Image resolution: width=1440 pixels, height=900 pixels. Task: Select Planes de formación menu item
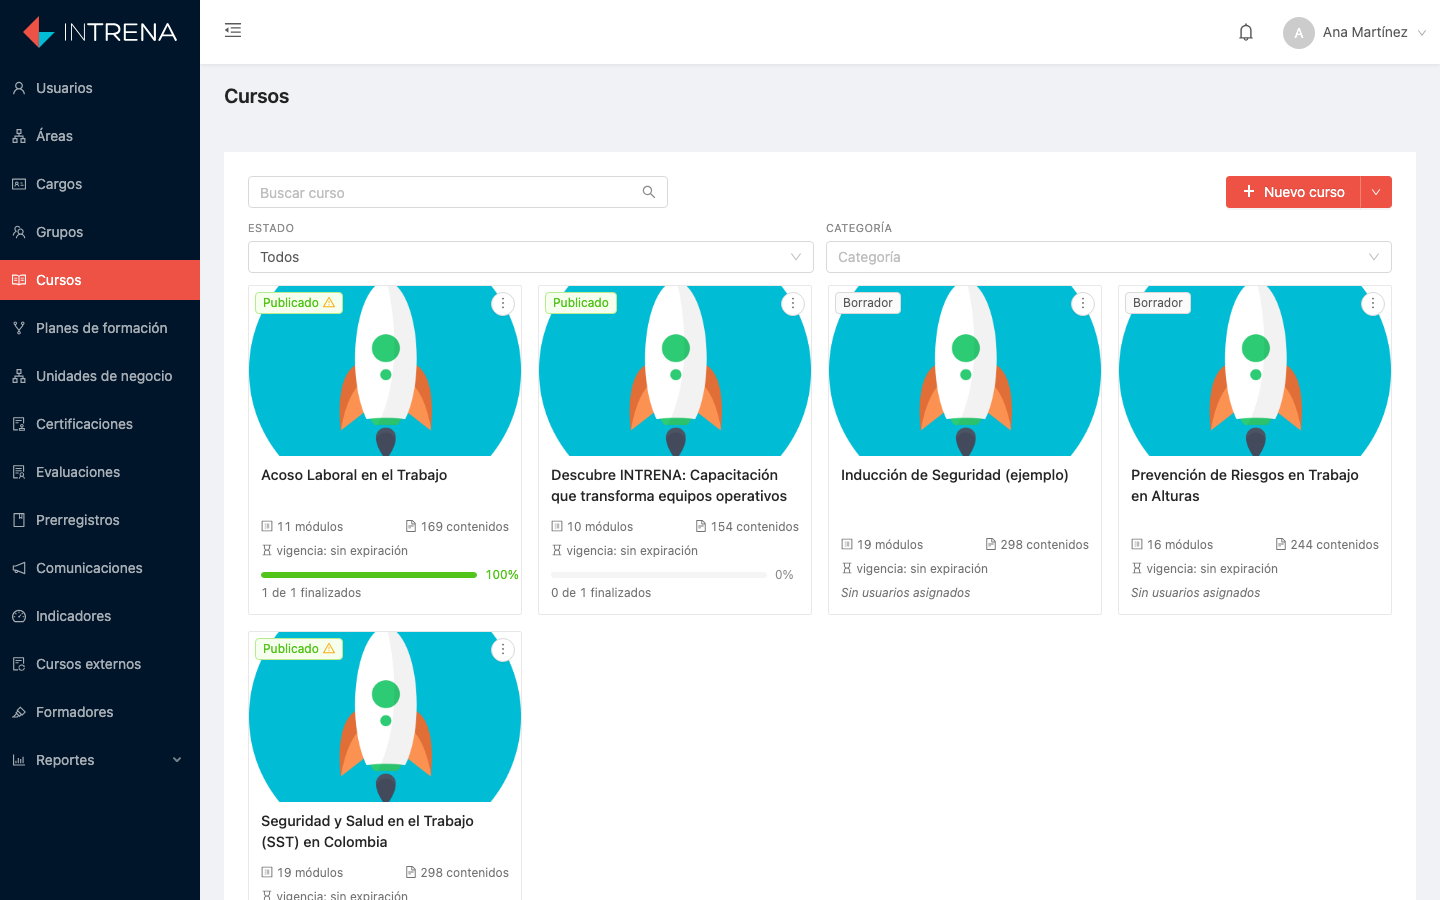(x=100, y=328)
